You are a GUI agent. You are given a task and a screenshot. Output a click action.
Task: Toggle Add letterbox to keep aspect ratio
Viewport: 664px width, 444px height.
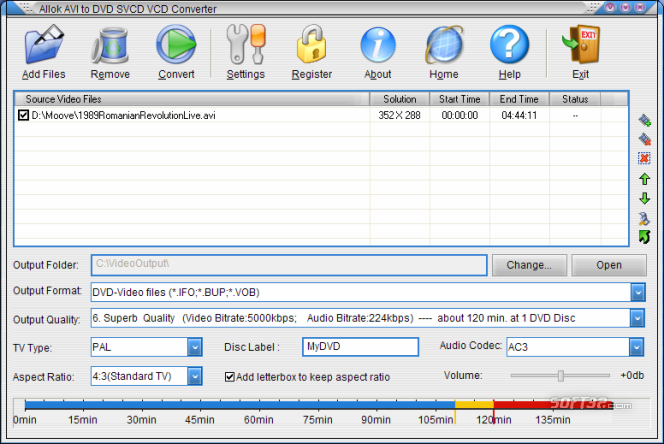coord(230,377)
